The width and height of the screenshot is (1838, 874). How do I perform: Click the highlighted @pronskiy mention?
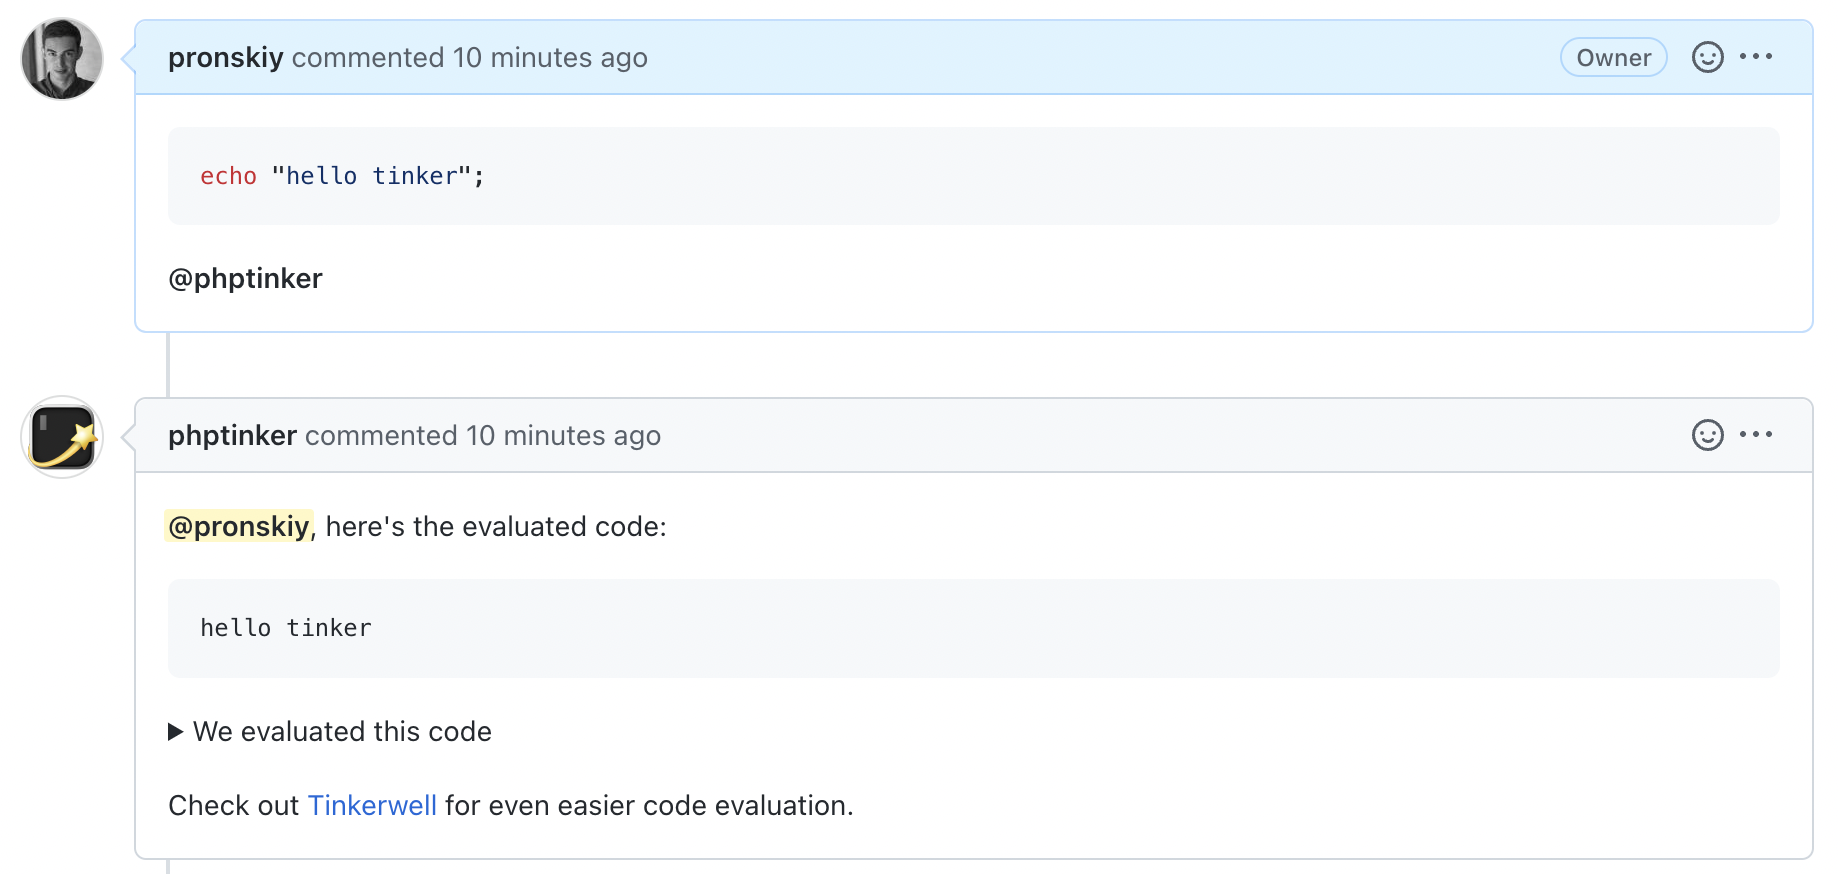[x=239, y=527]
